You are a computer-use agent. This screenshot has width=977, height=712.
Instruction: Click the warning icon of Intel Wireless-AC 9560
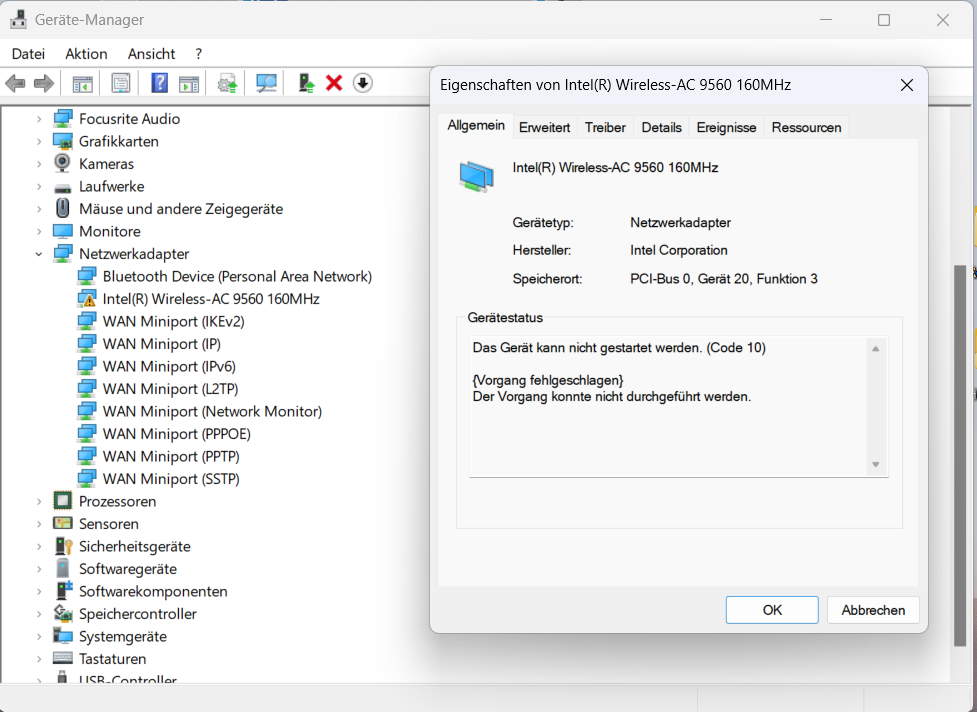[87, 299]
